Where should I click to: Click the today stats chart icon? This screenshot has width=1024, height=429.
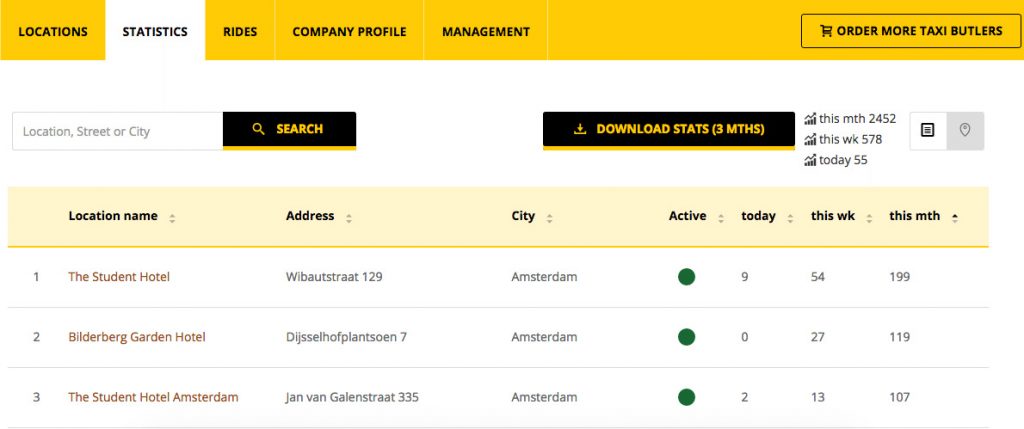810,161
